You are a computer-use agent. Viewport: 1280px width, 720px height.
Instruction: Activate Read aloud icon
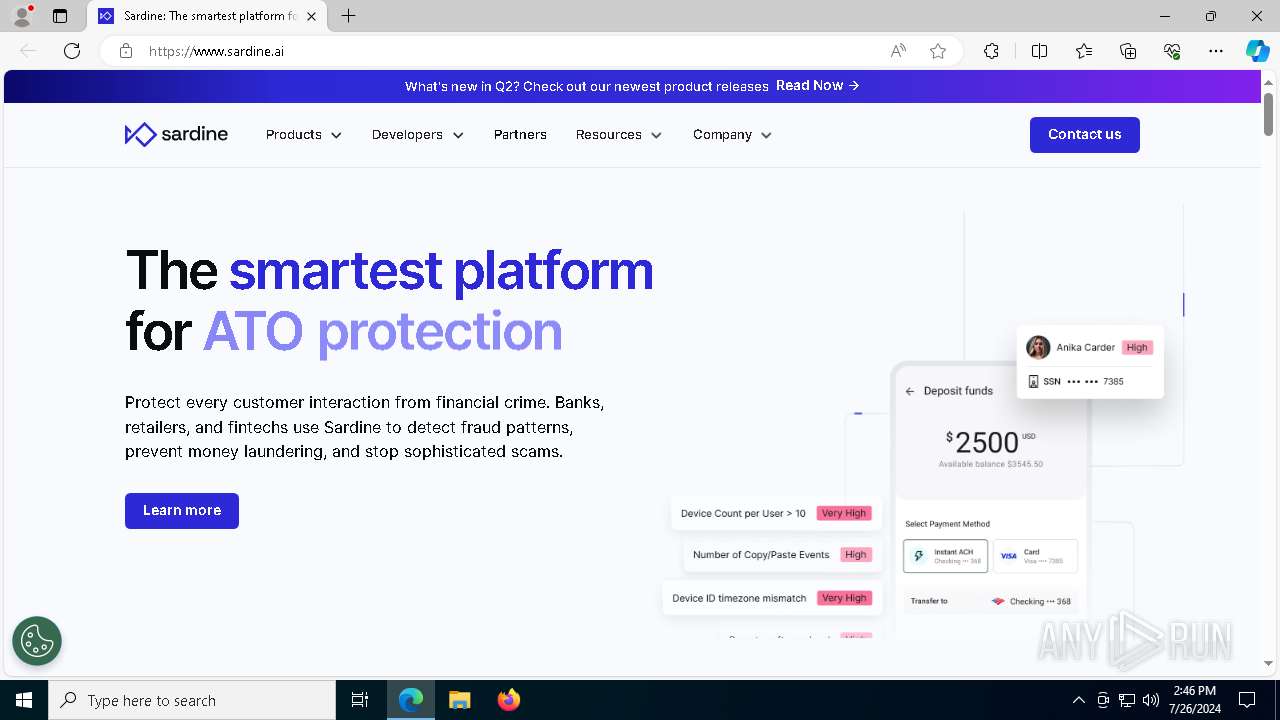pos(898,51)
